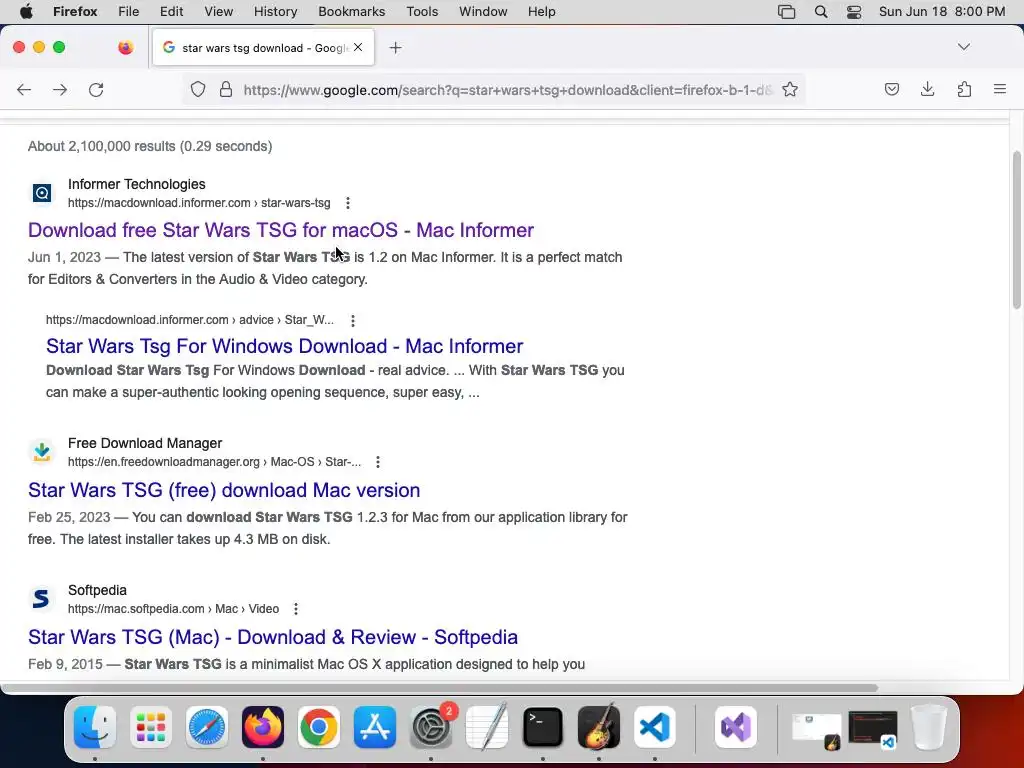Click the macdownload.informer.com star-wars-tsg URL

[x=199, y=203]
